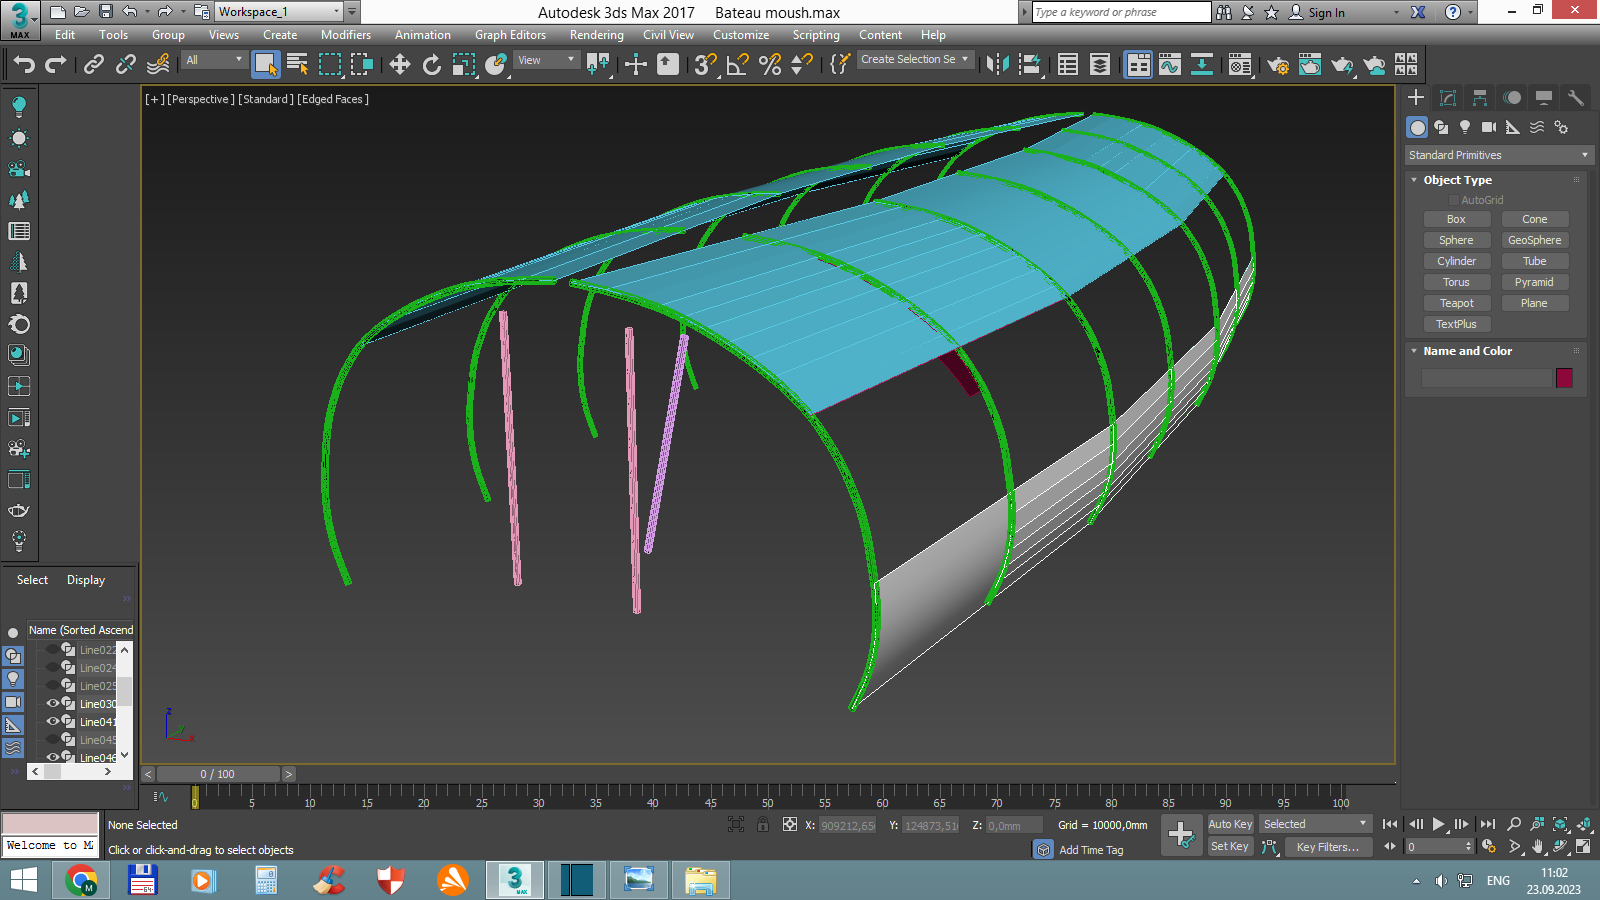1600x900 pixels.
Task: Toggle the Angle Snap tool
Action: coord(738,65)
